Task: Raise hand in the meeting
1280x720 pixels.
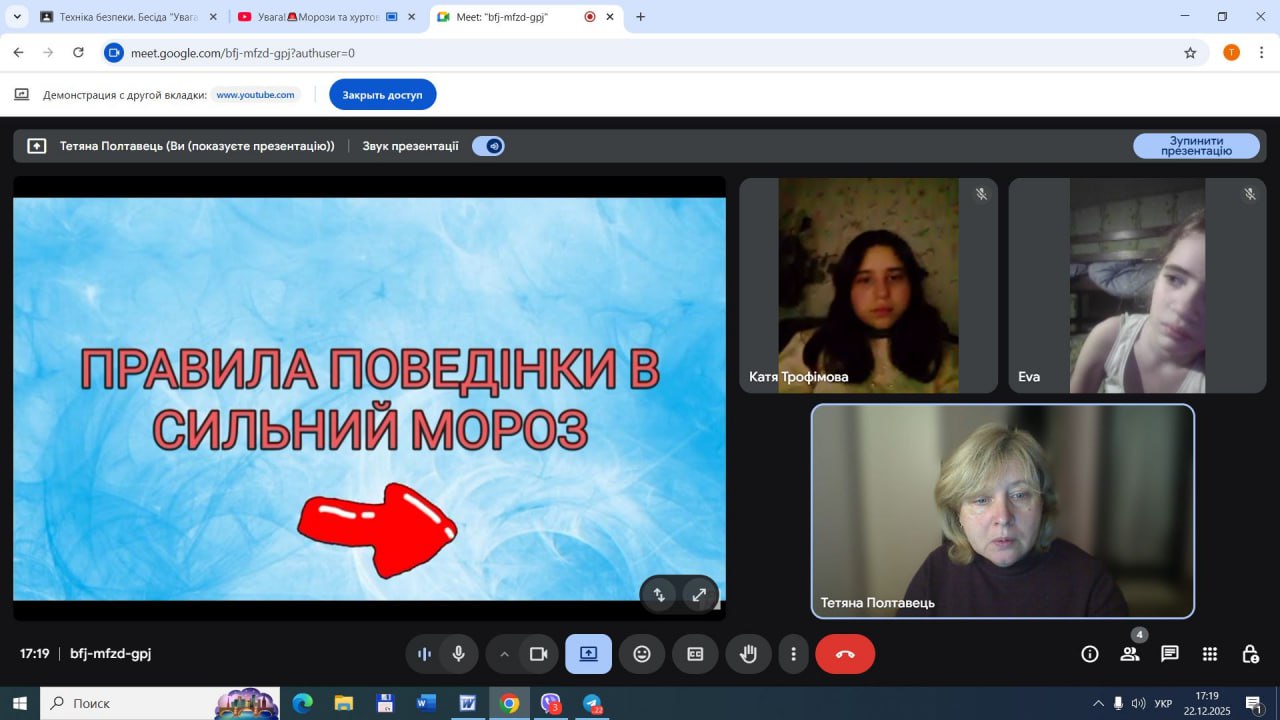Action: click(748, 654)
